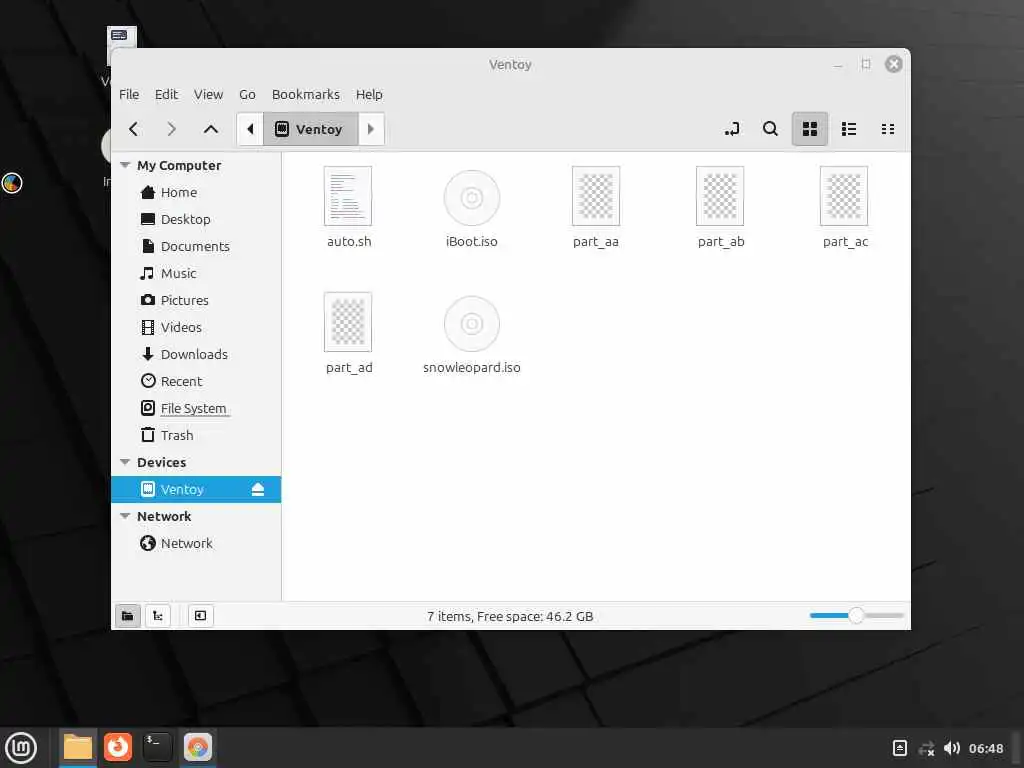Open the Network item with globe icon

(196, 543)
